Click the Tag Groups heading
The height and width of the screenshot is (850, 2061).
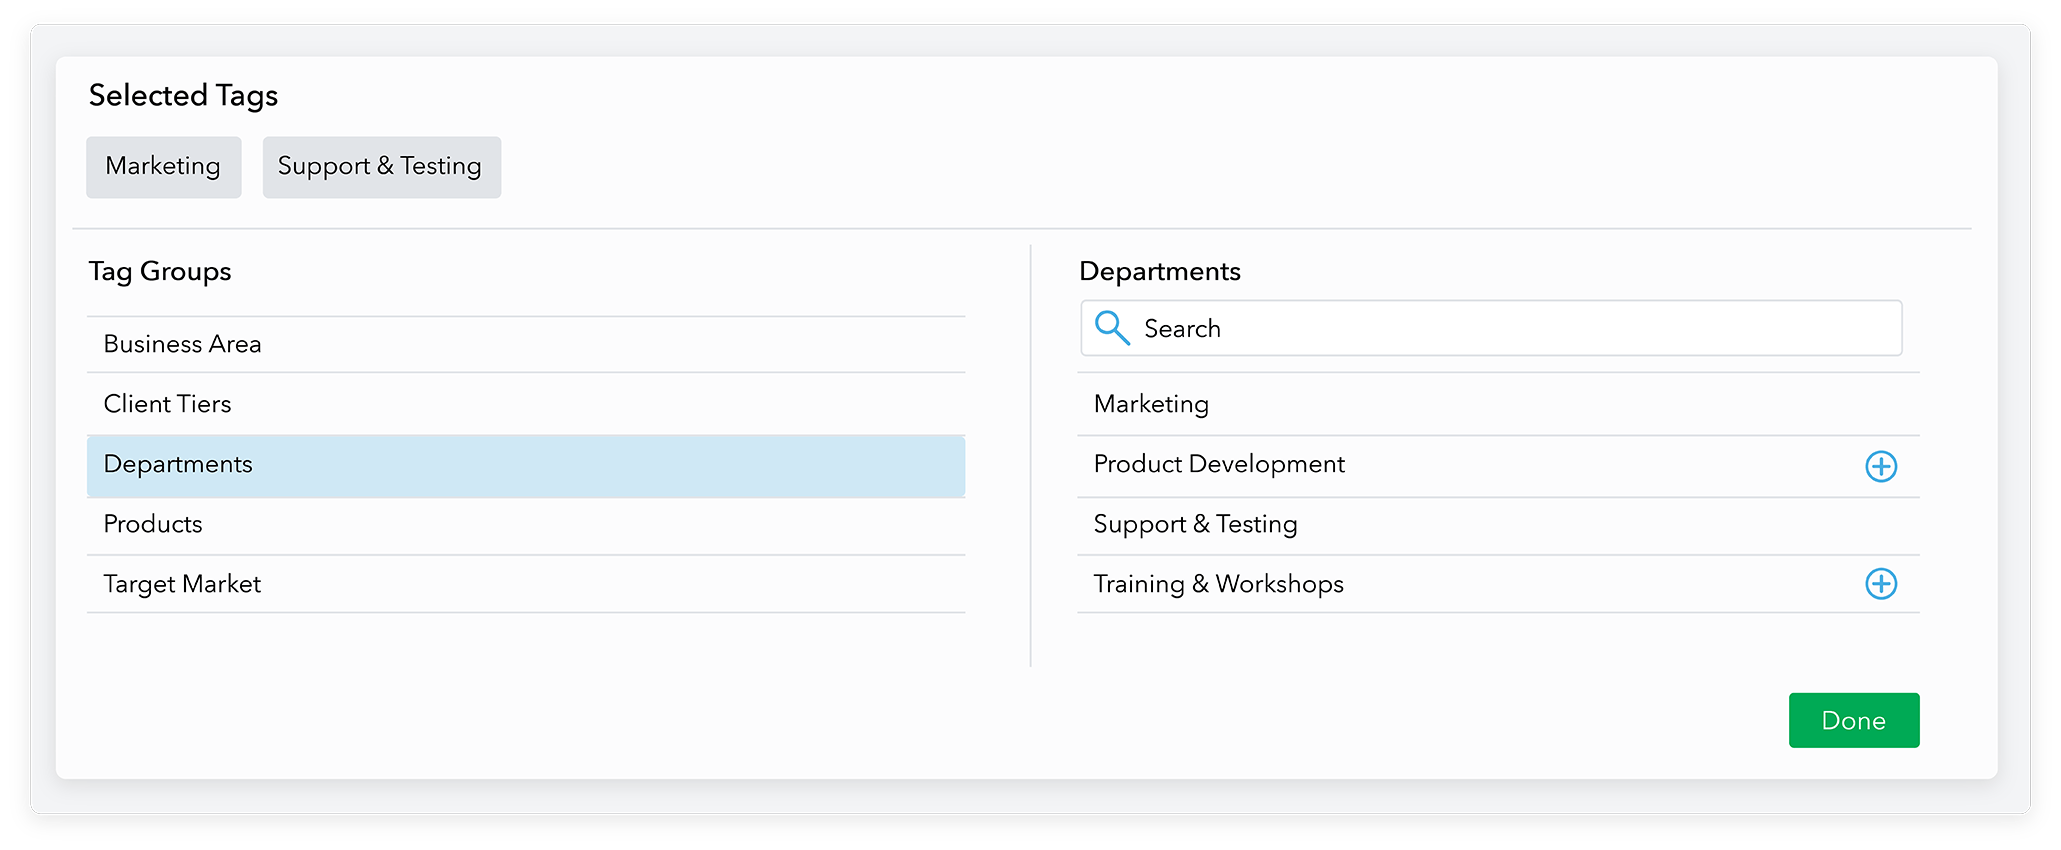click(160, 272)
